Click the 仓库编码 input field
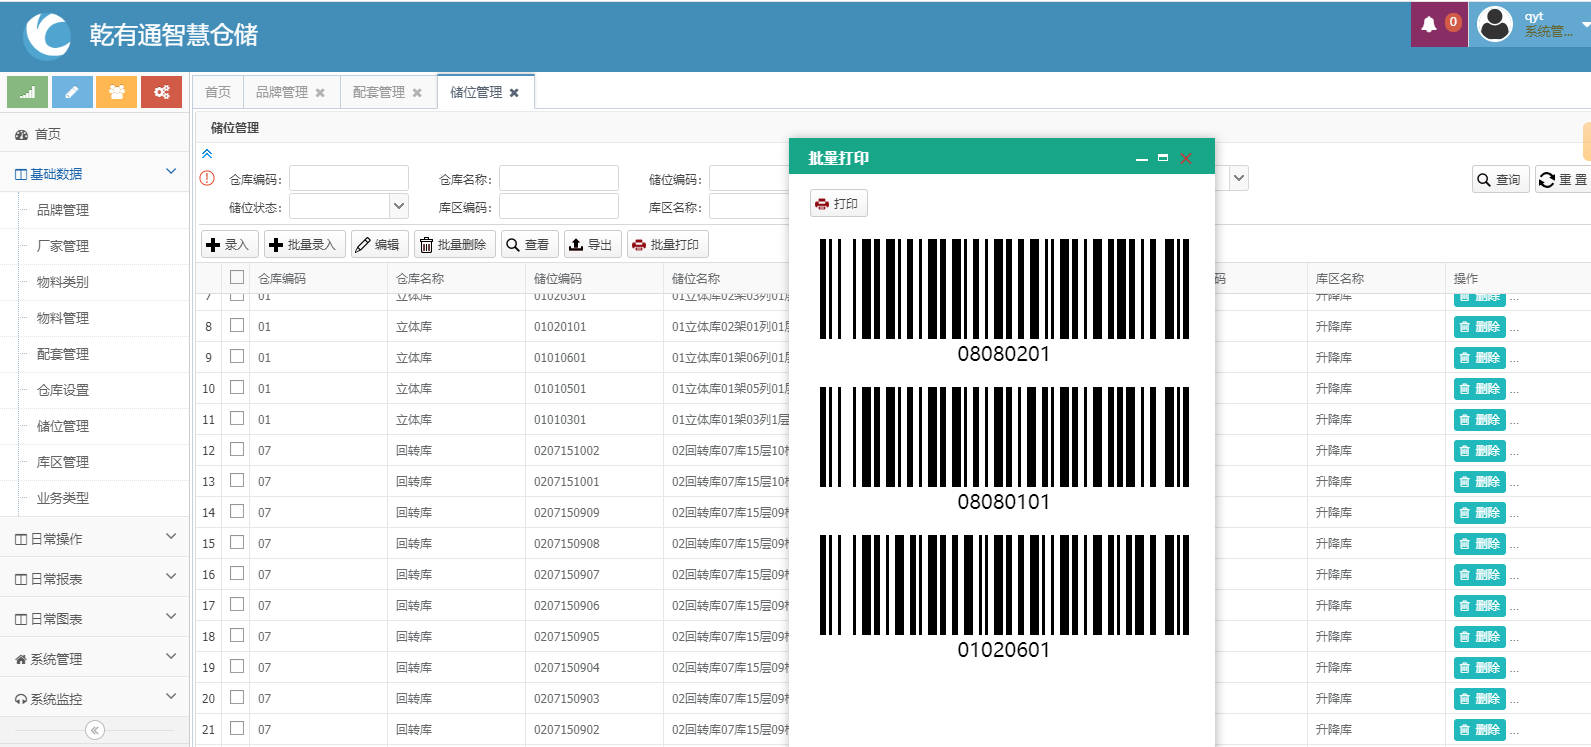This screenshot has width=1591, height=747. coord(349,179)
